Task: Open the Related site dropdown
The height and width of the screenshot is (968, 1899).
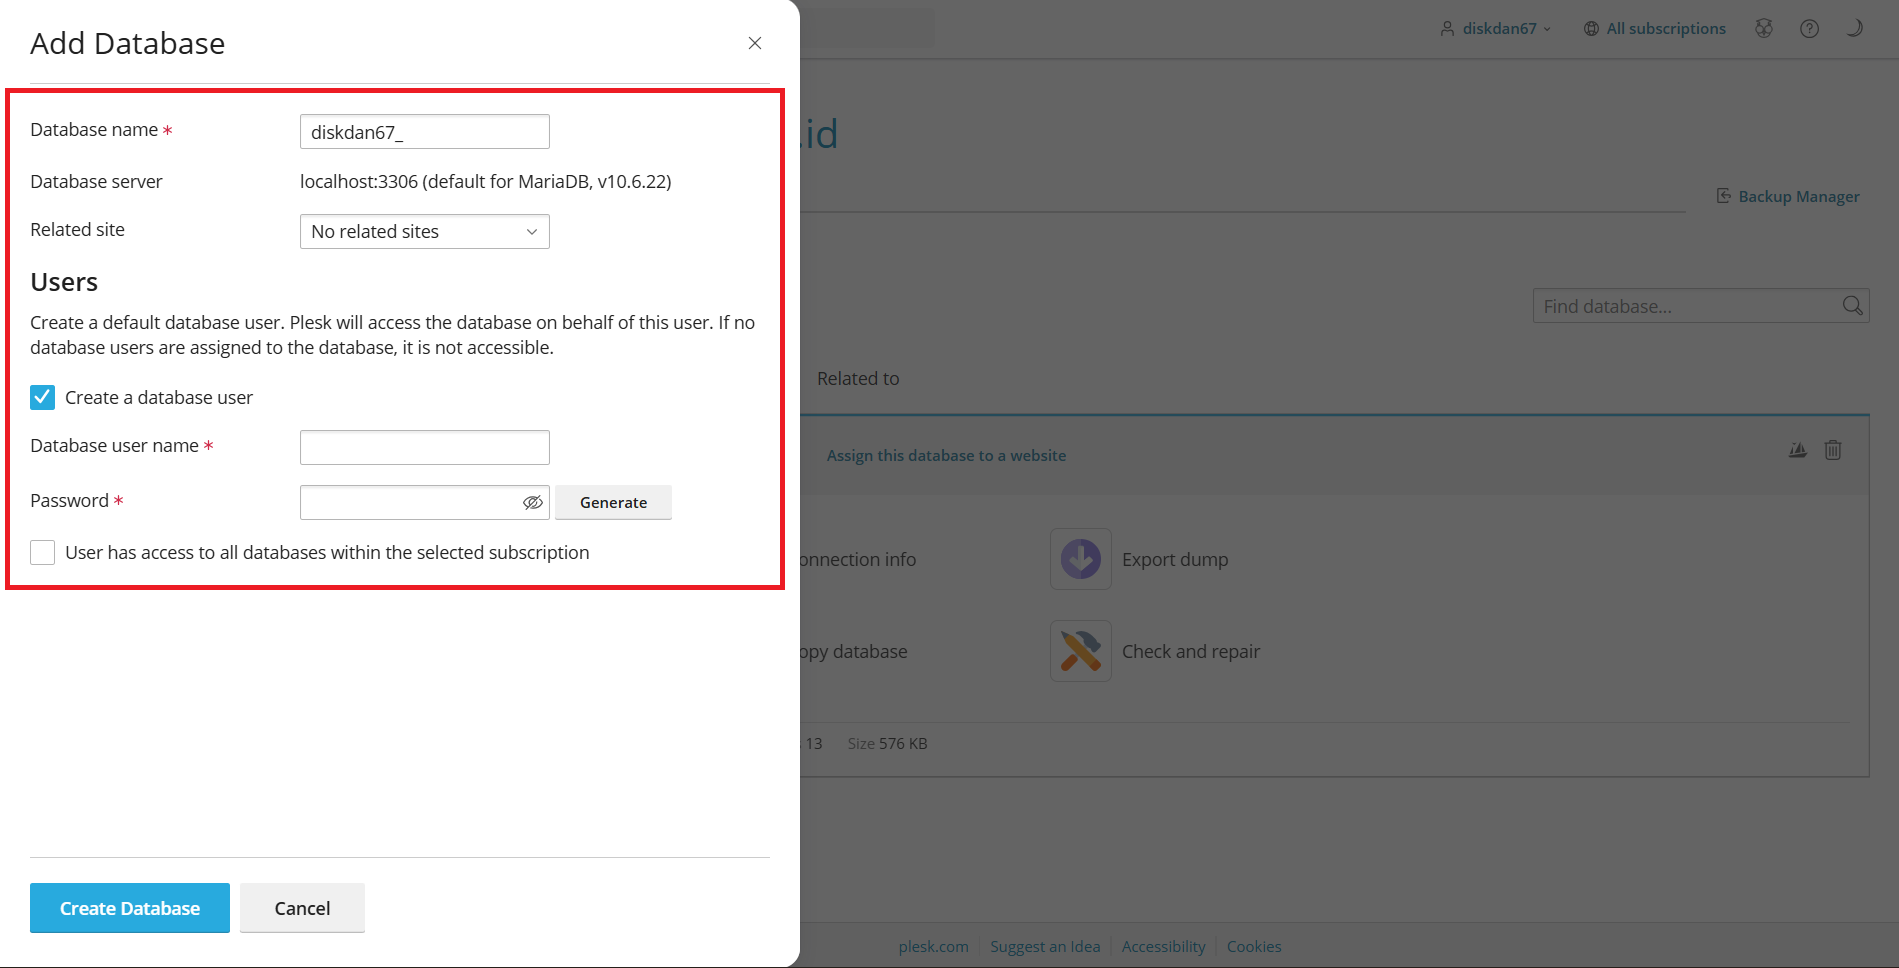Action: coord(425,232)
